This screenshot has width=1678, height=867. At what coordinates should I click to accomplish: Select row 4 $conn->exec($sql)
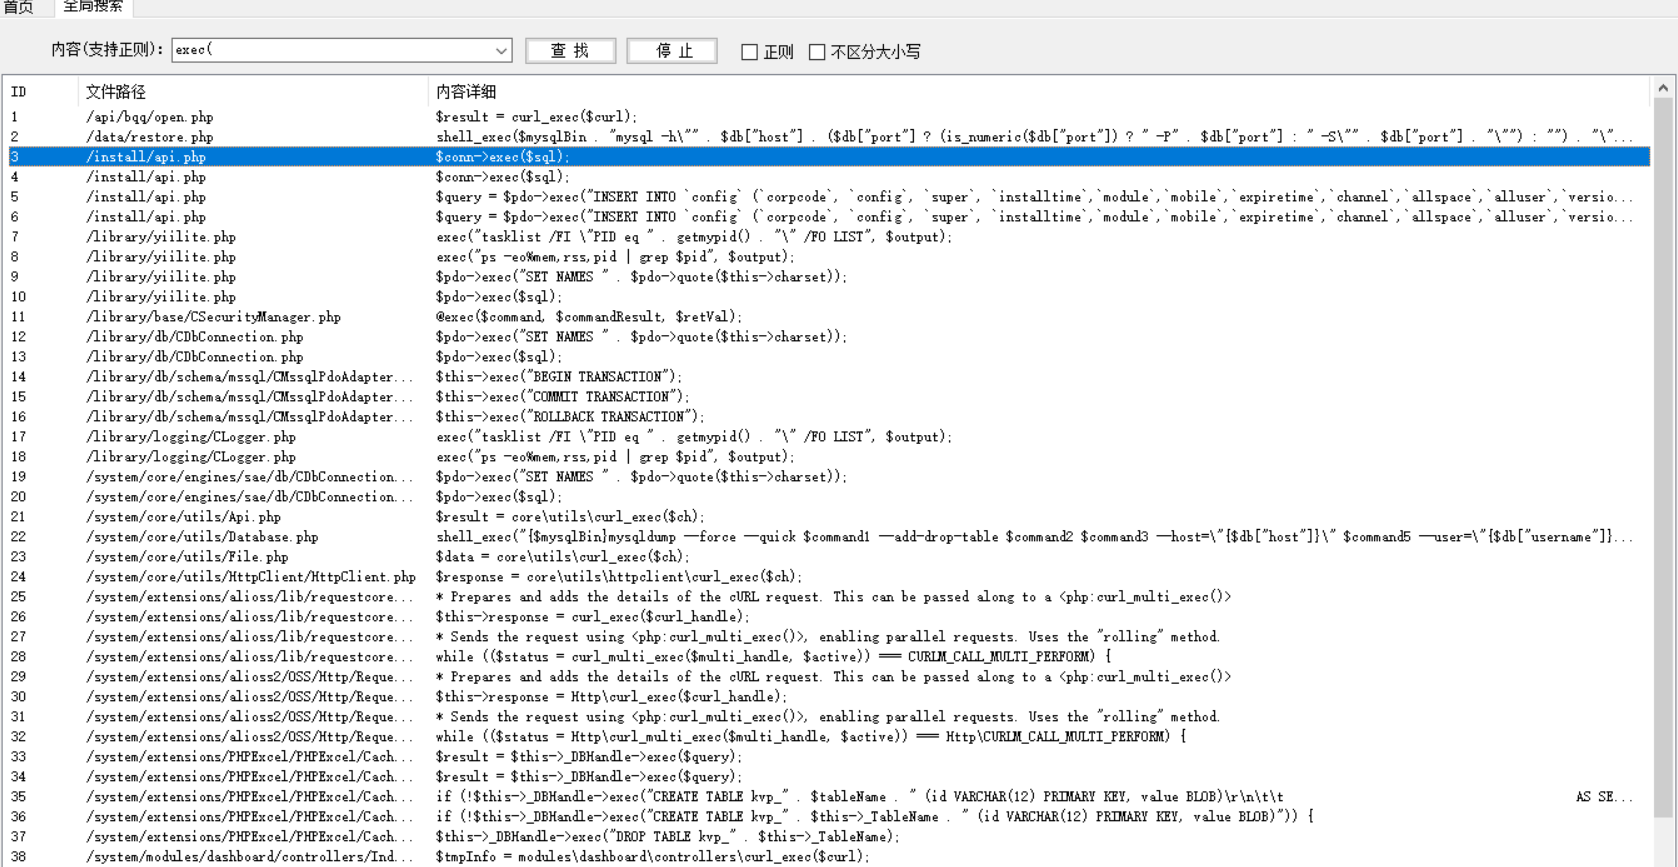pyautogui.click(x=829, y=177)
